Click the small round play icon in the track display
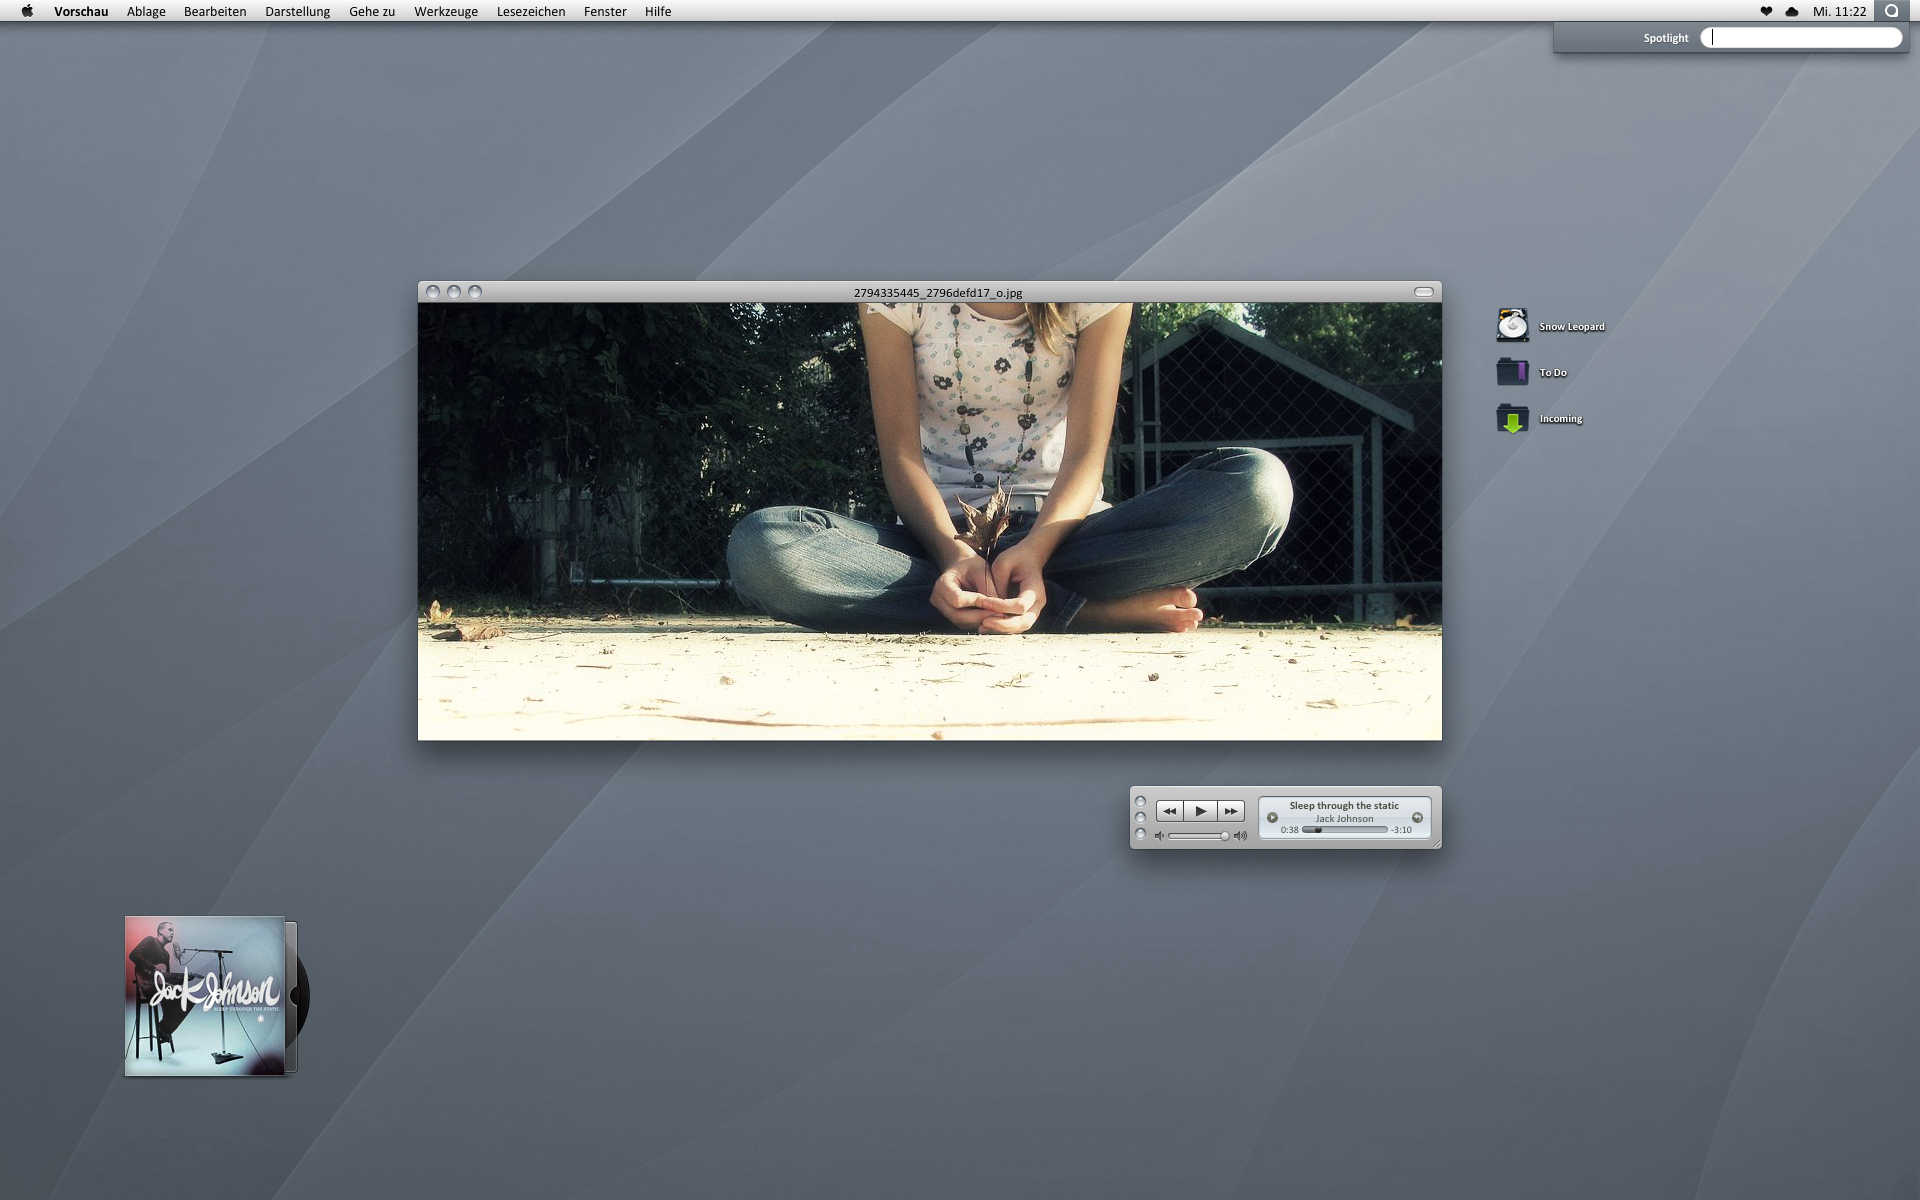Image resolution: width=1920 pixels, height=1200 pixels. coord(1272,818)
